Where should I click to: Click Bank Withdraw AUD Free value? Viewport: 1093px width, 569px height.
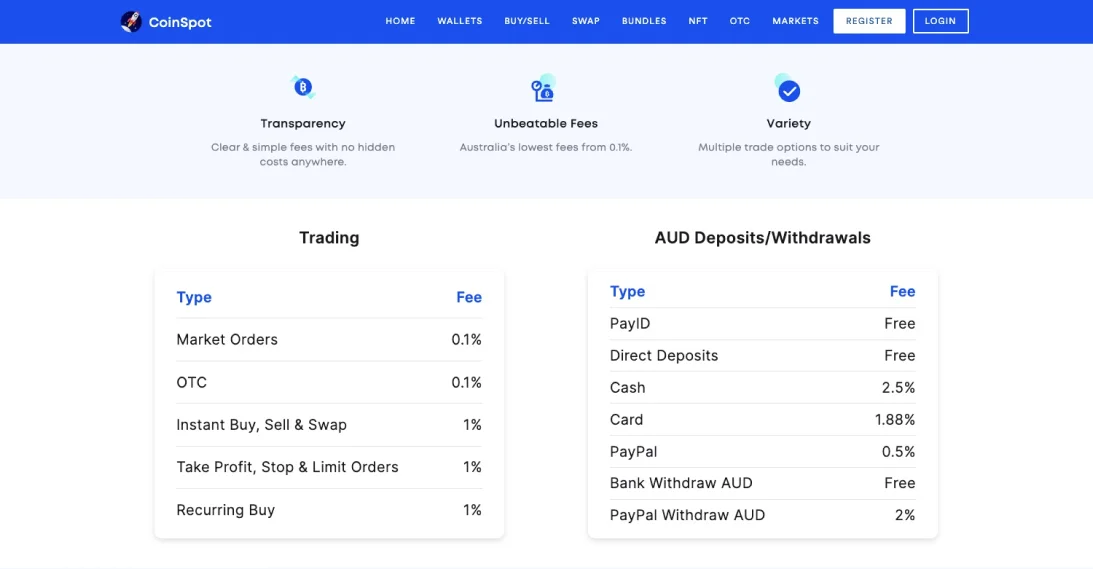(x=900, y=483)
